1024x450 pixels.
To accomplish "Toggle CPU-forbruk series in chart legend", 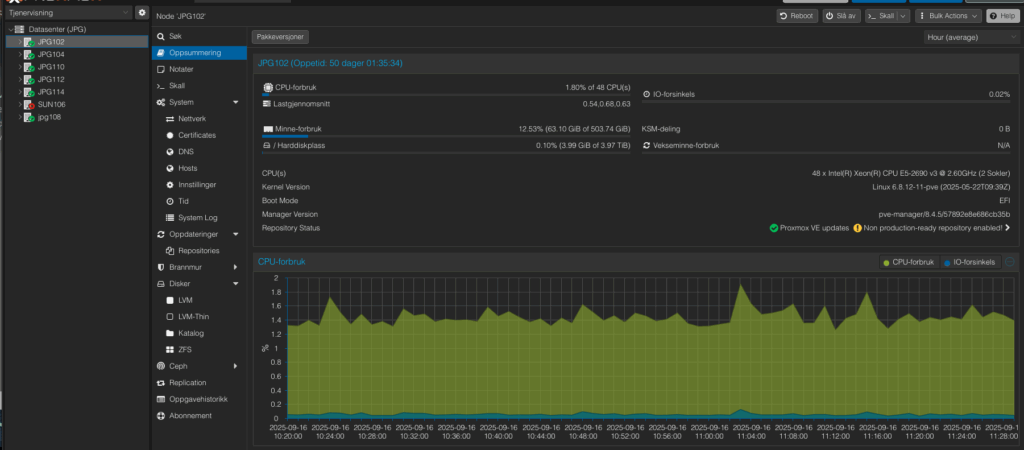I will (x=908, y=262).
